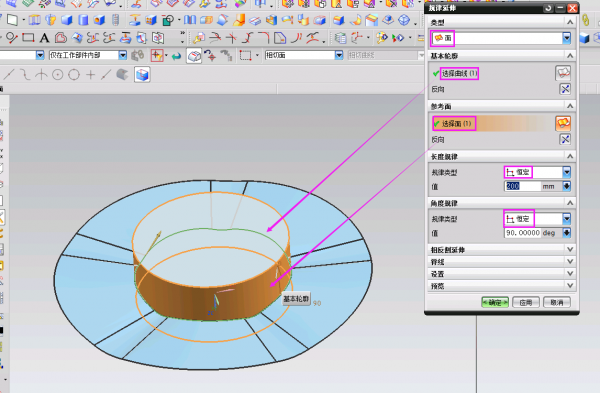The image size is (600, 393).
Task: Click the angle value field showing 90.00000
Action: (x=523, y=233)
